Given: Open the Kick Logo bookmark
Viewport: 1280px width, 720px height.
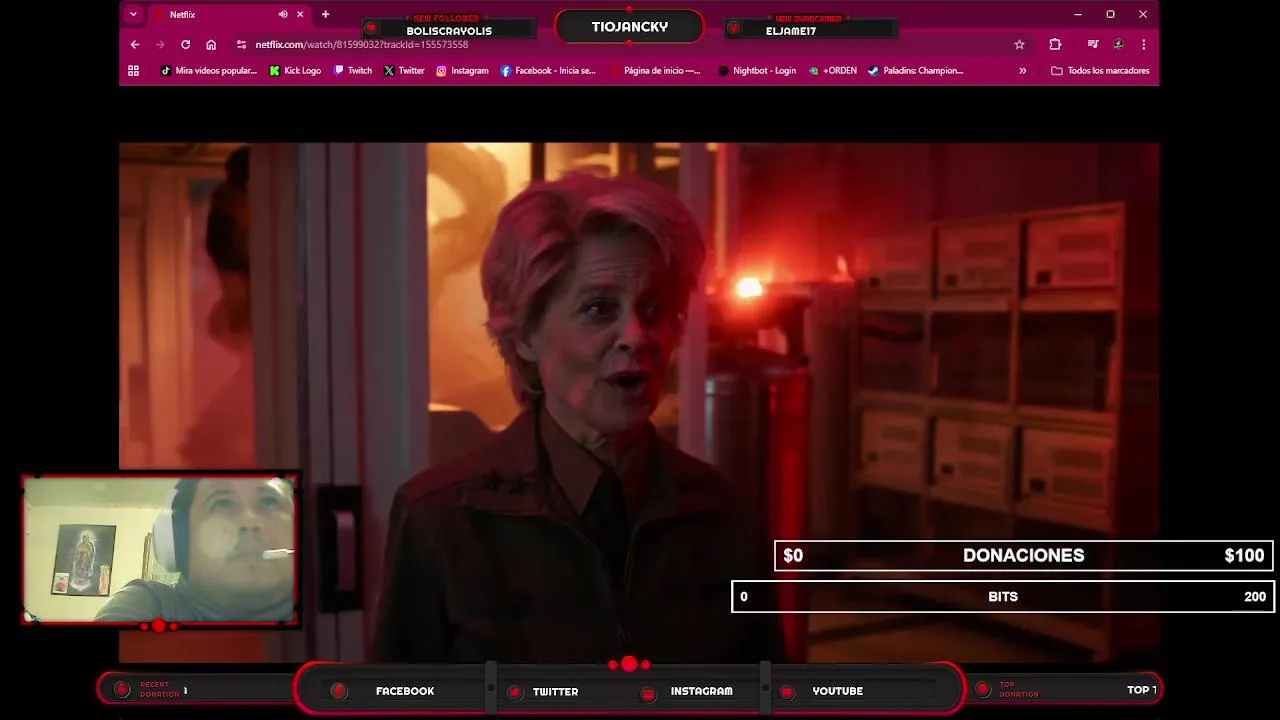Looking at the screenshot, I should click(x=295, y=71).
